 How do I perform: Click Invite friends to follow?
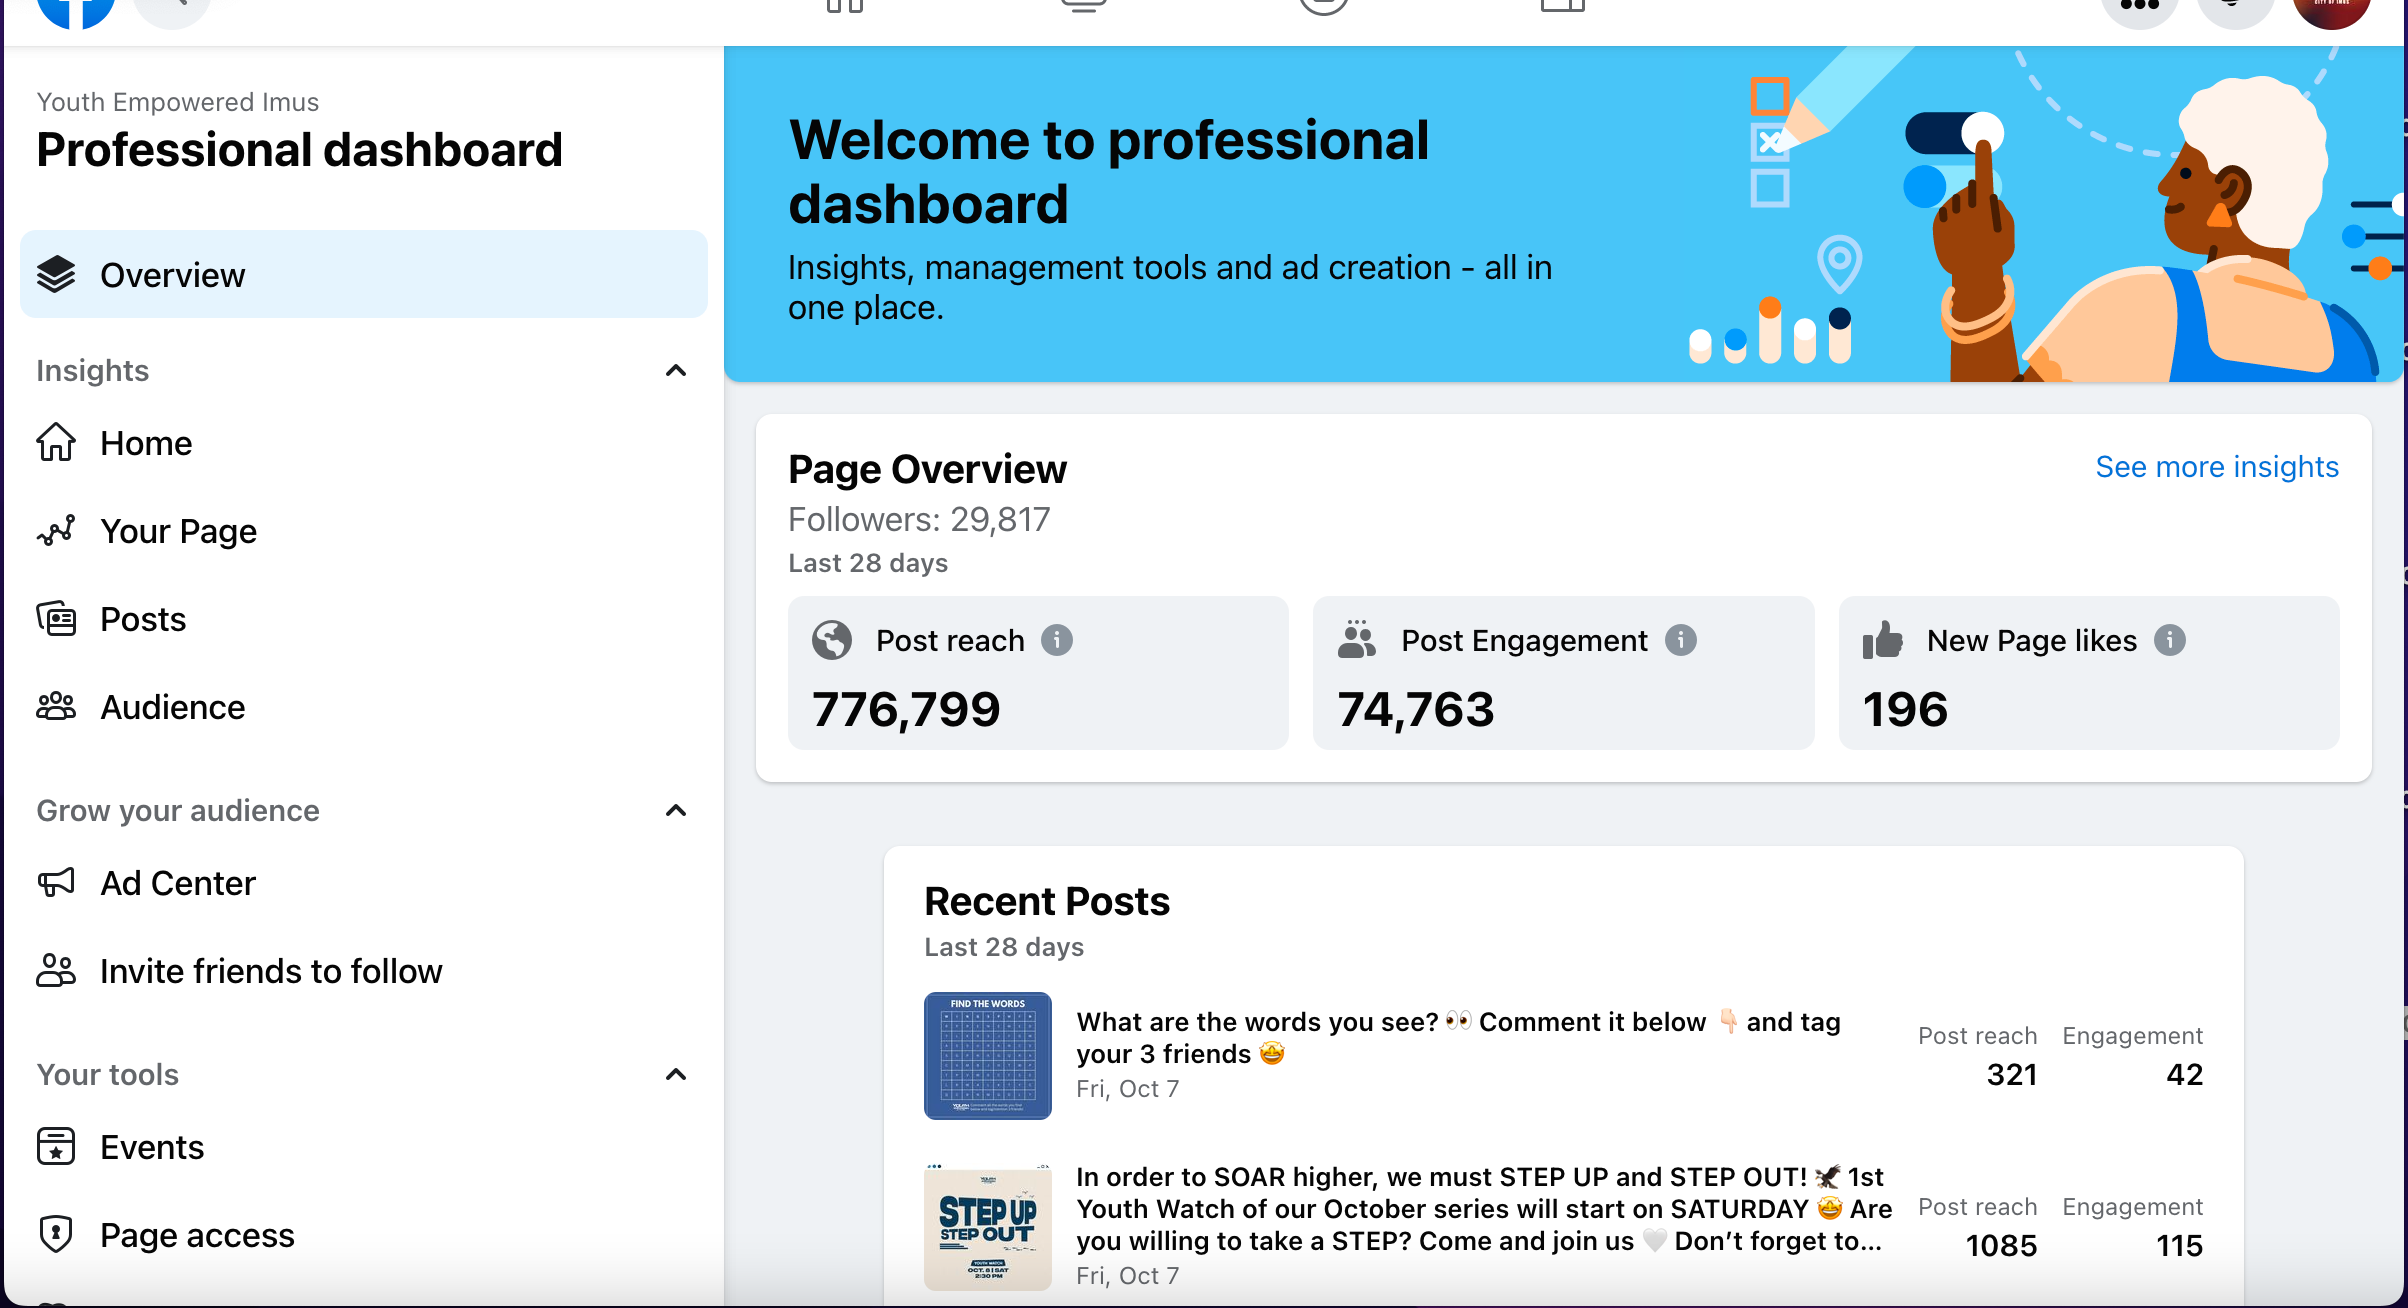pyautogui.click(x=270, y=971)
